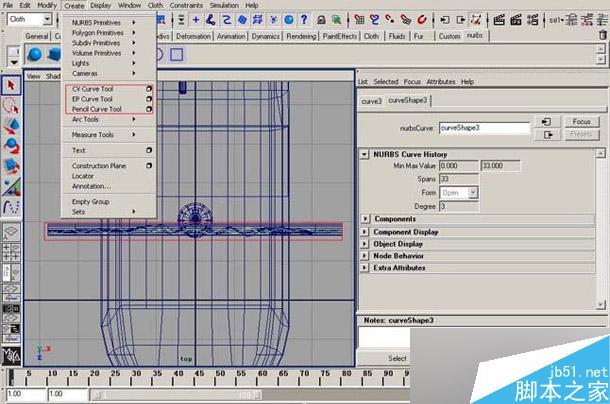Toggle snap to points plus icon

tap(196, 19)
